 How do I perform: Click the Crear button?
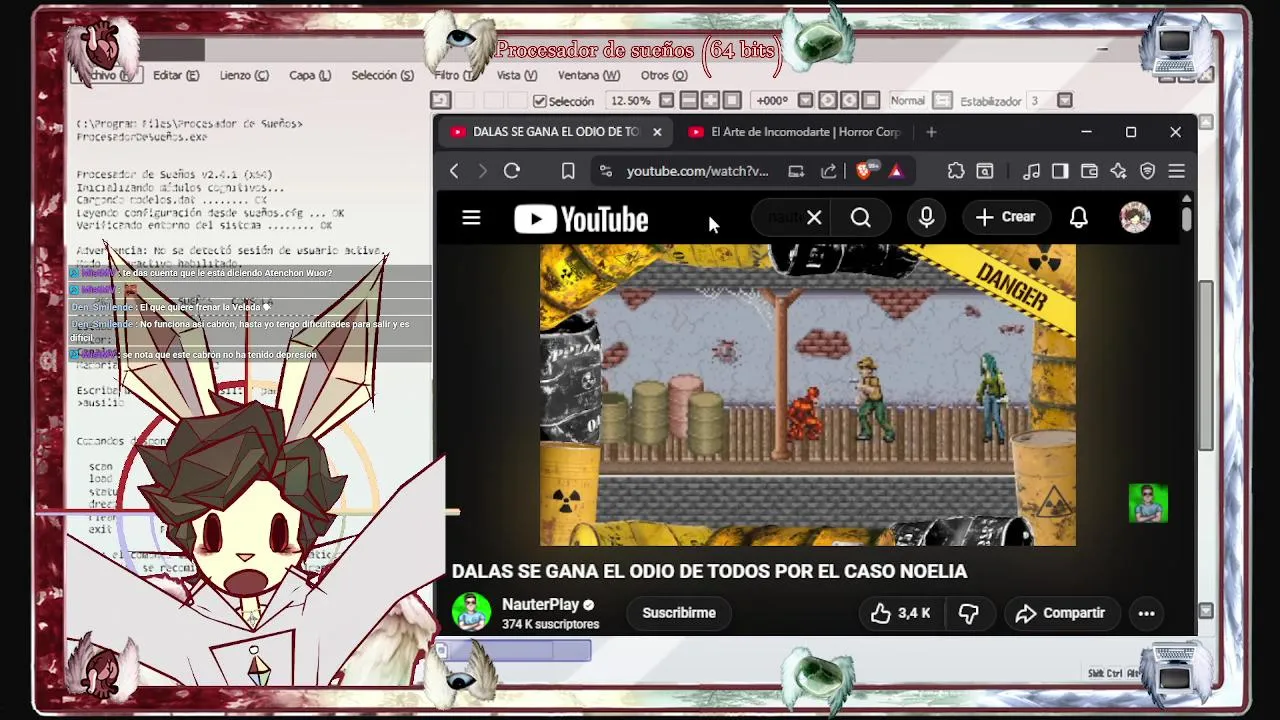point(1005,217)
